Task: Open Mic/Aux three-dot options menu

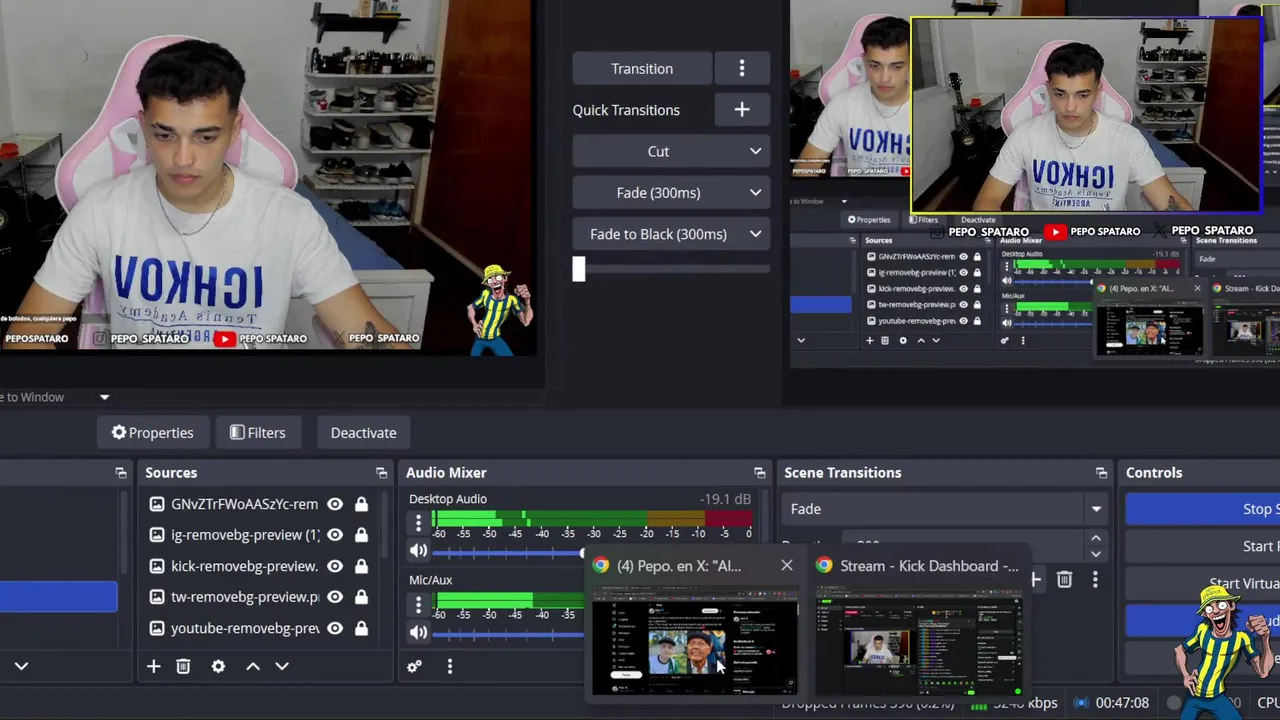Action: pos(418,603)
